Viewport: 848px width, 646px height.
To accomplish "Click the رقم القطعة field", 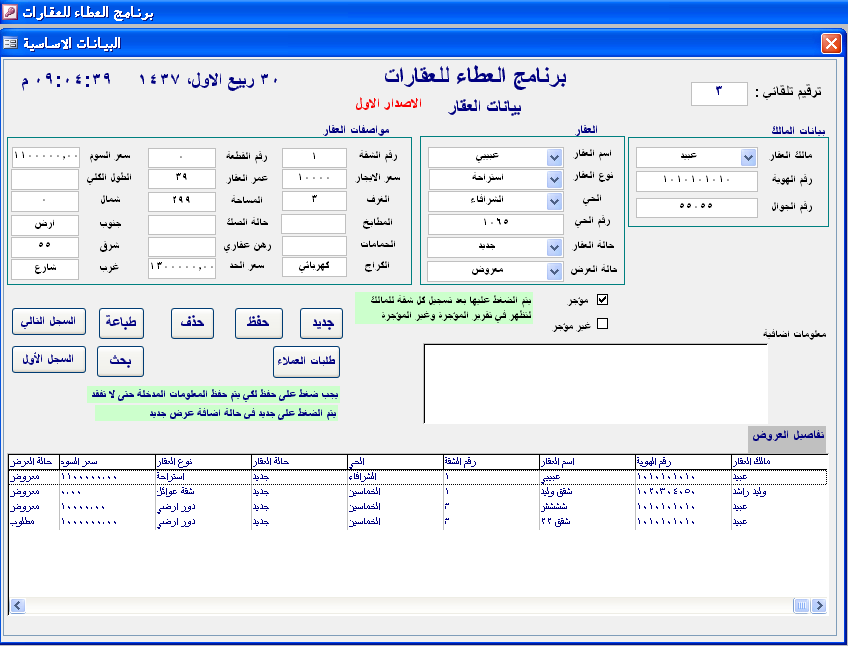I will (182, 157).
